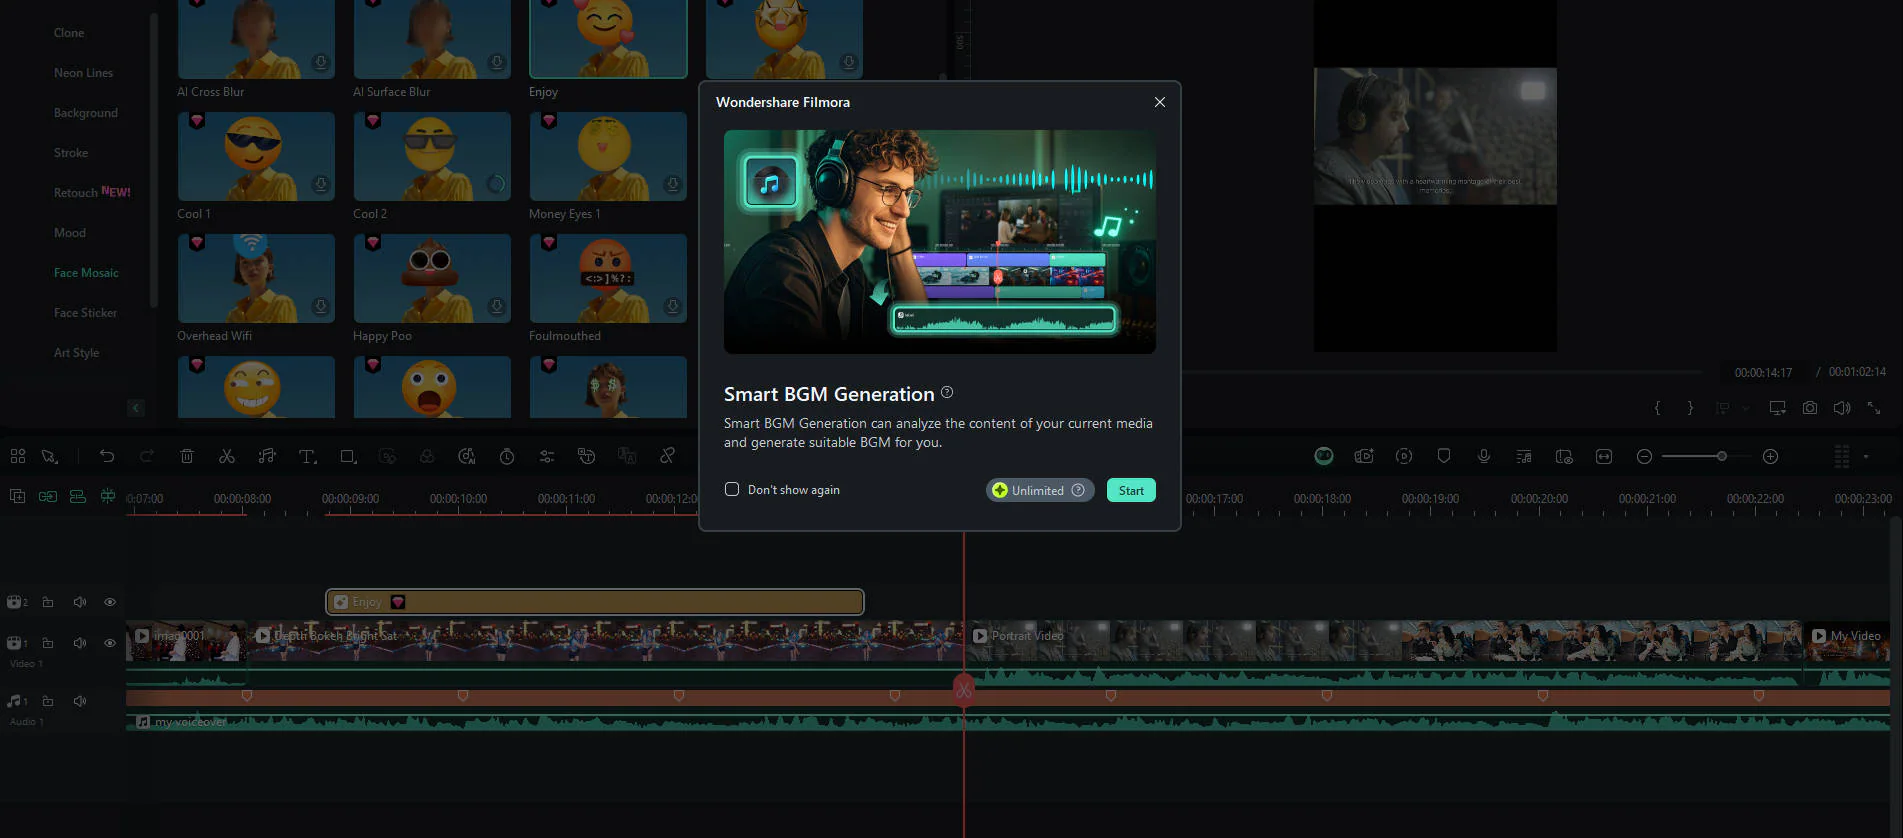The width and height of the screenshot is (1903, 838).
Task: Open the Art Style category
Action: click(x=76, y=353)
